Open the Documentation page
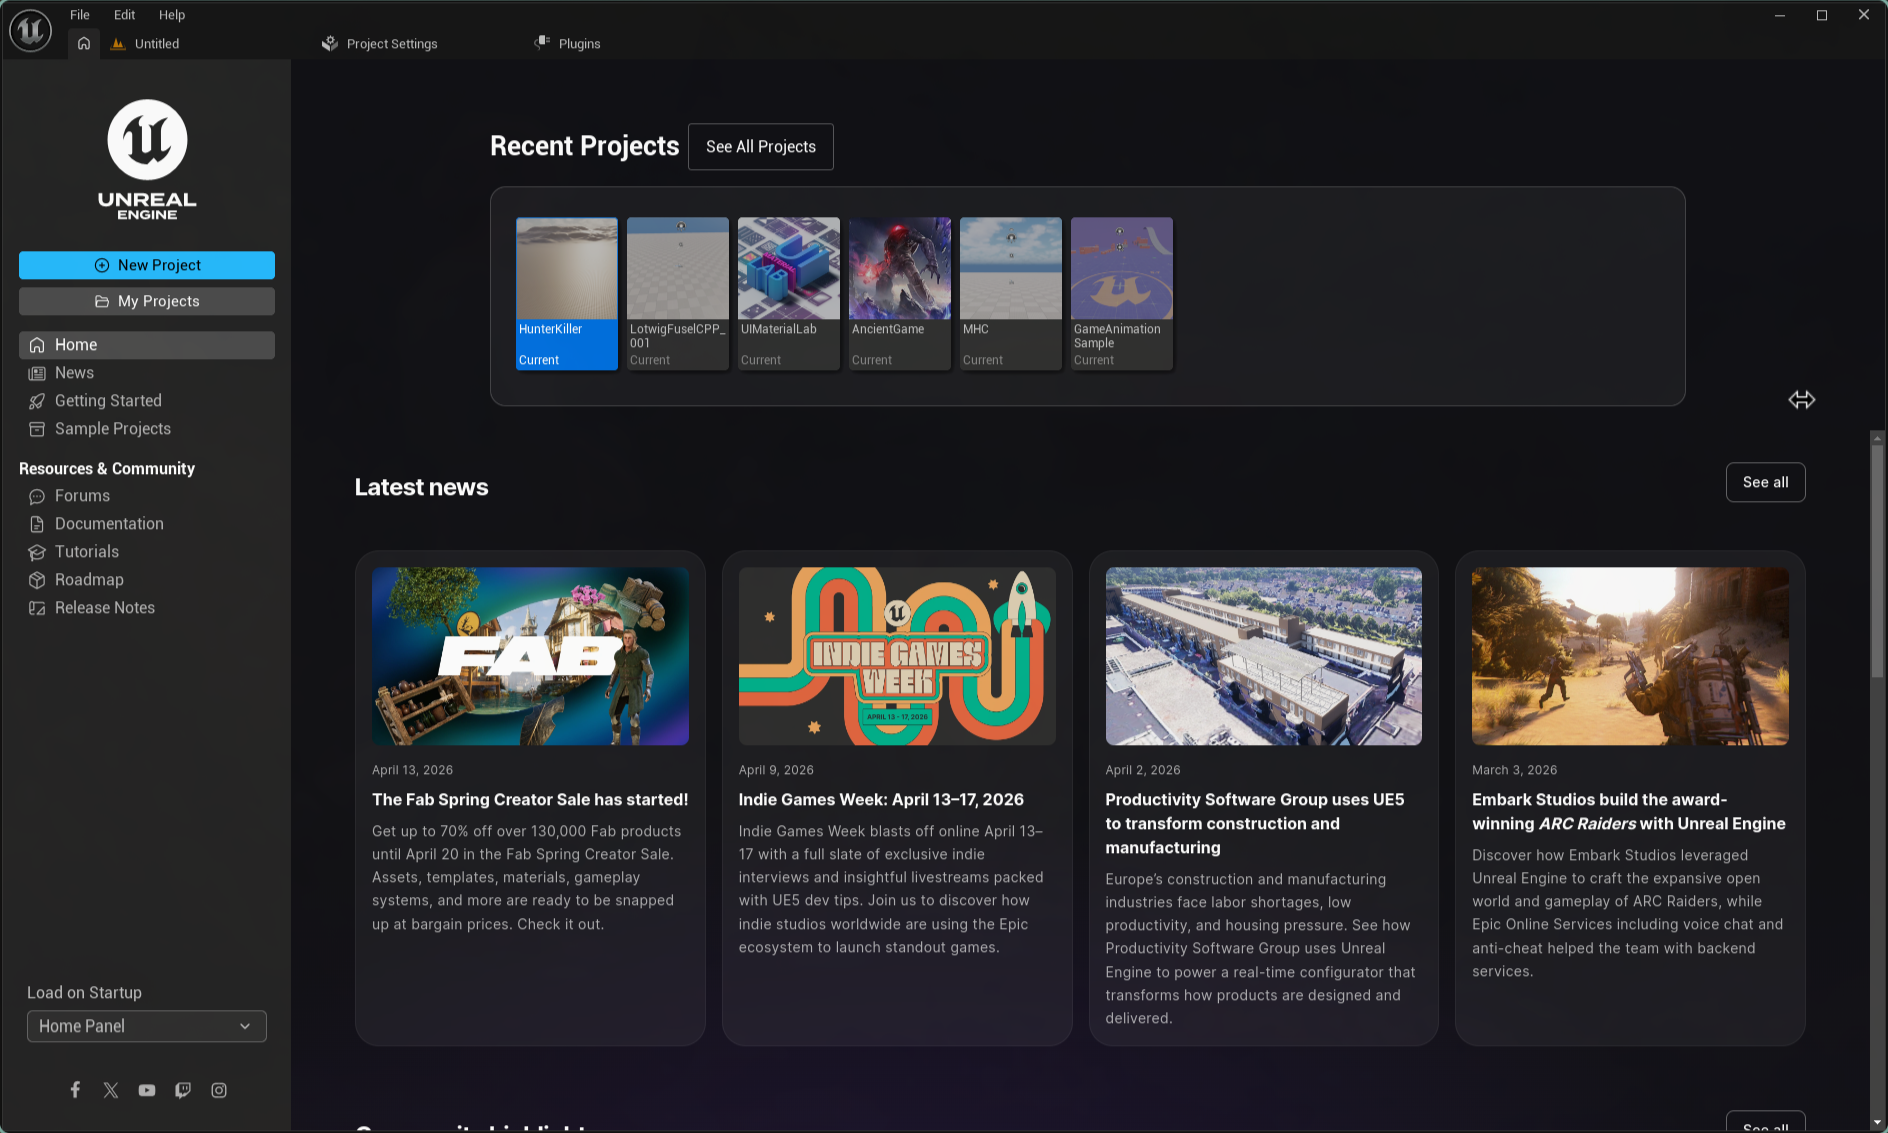This screenshot has width=1888, height=1133. point(109,523)
